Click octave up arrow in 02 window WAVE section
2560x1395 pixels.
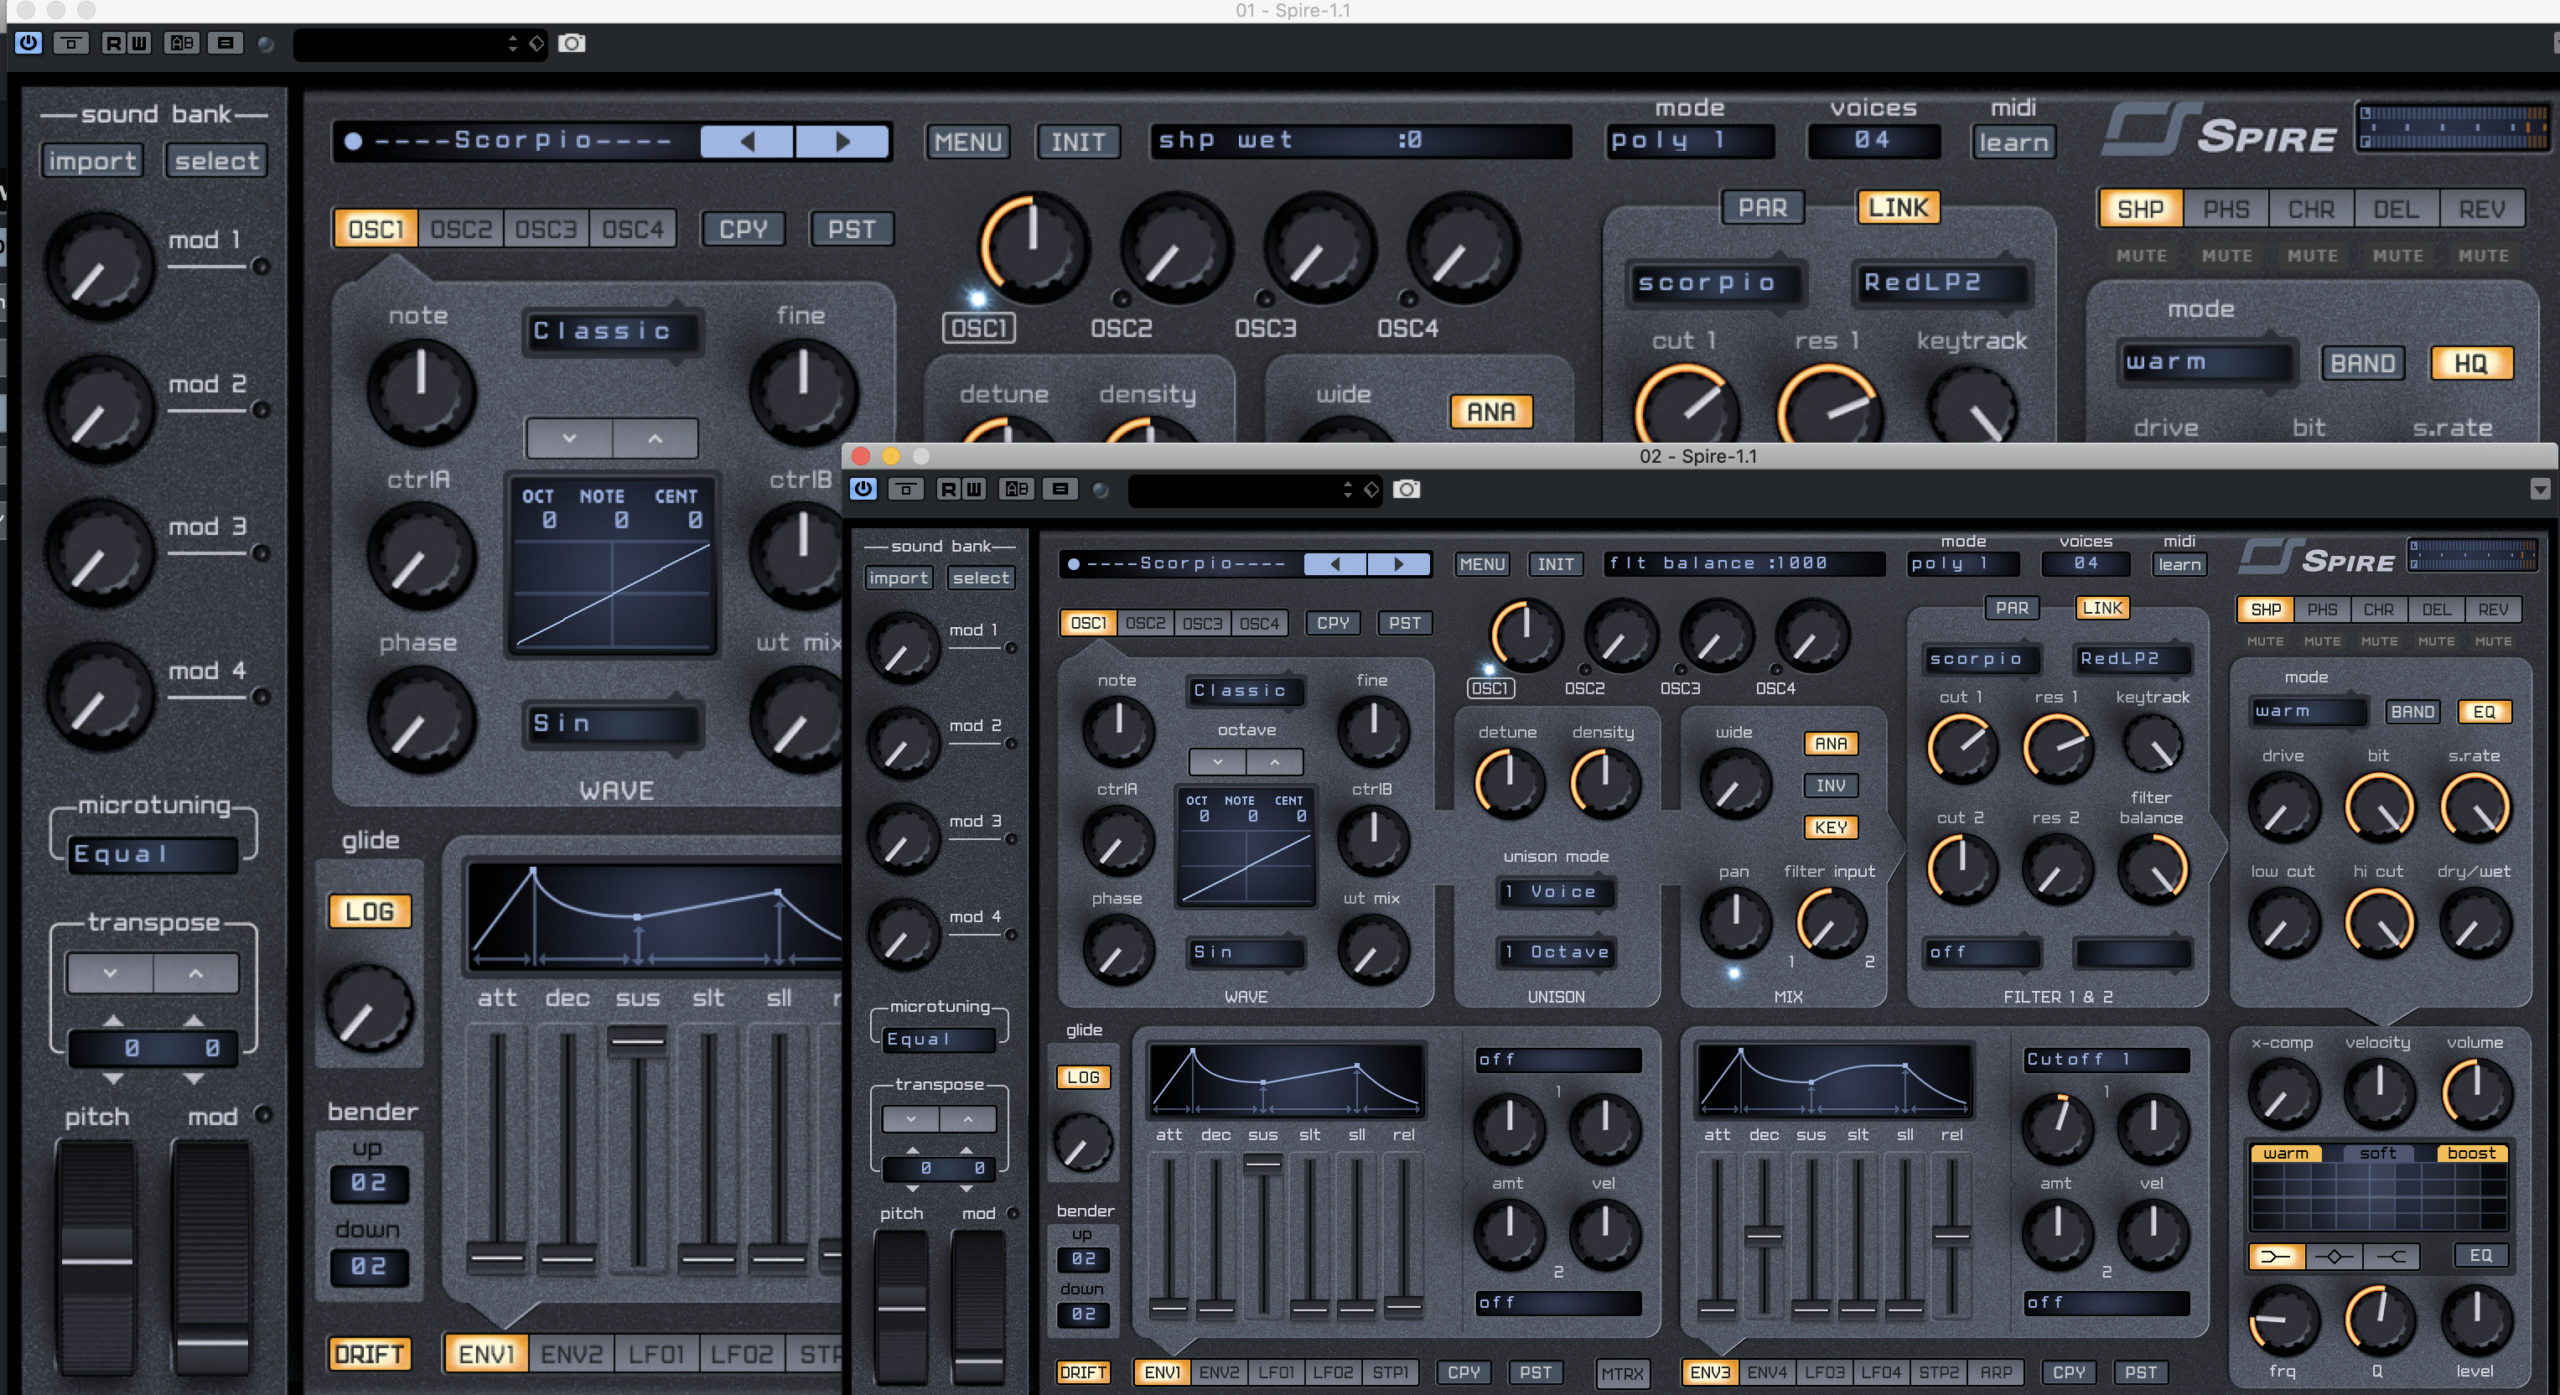(x=1275, y=762)
